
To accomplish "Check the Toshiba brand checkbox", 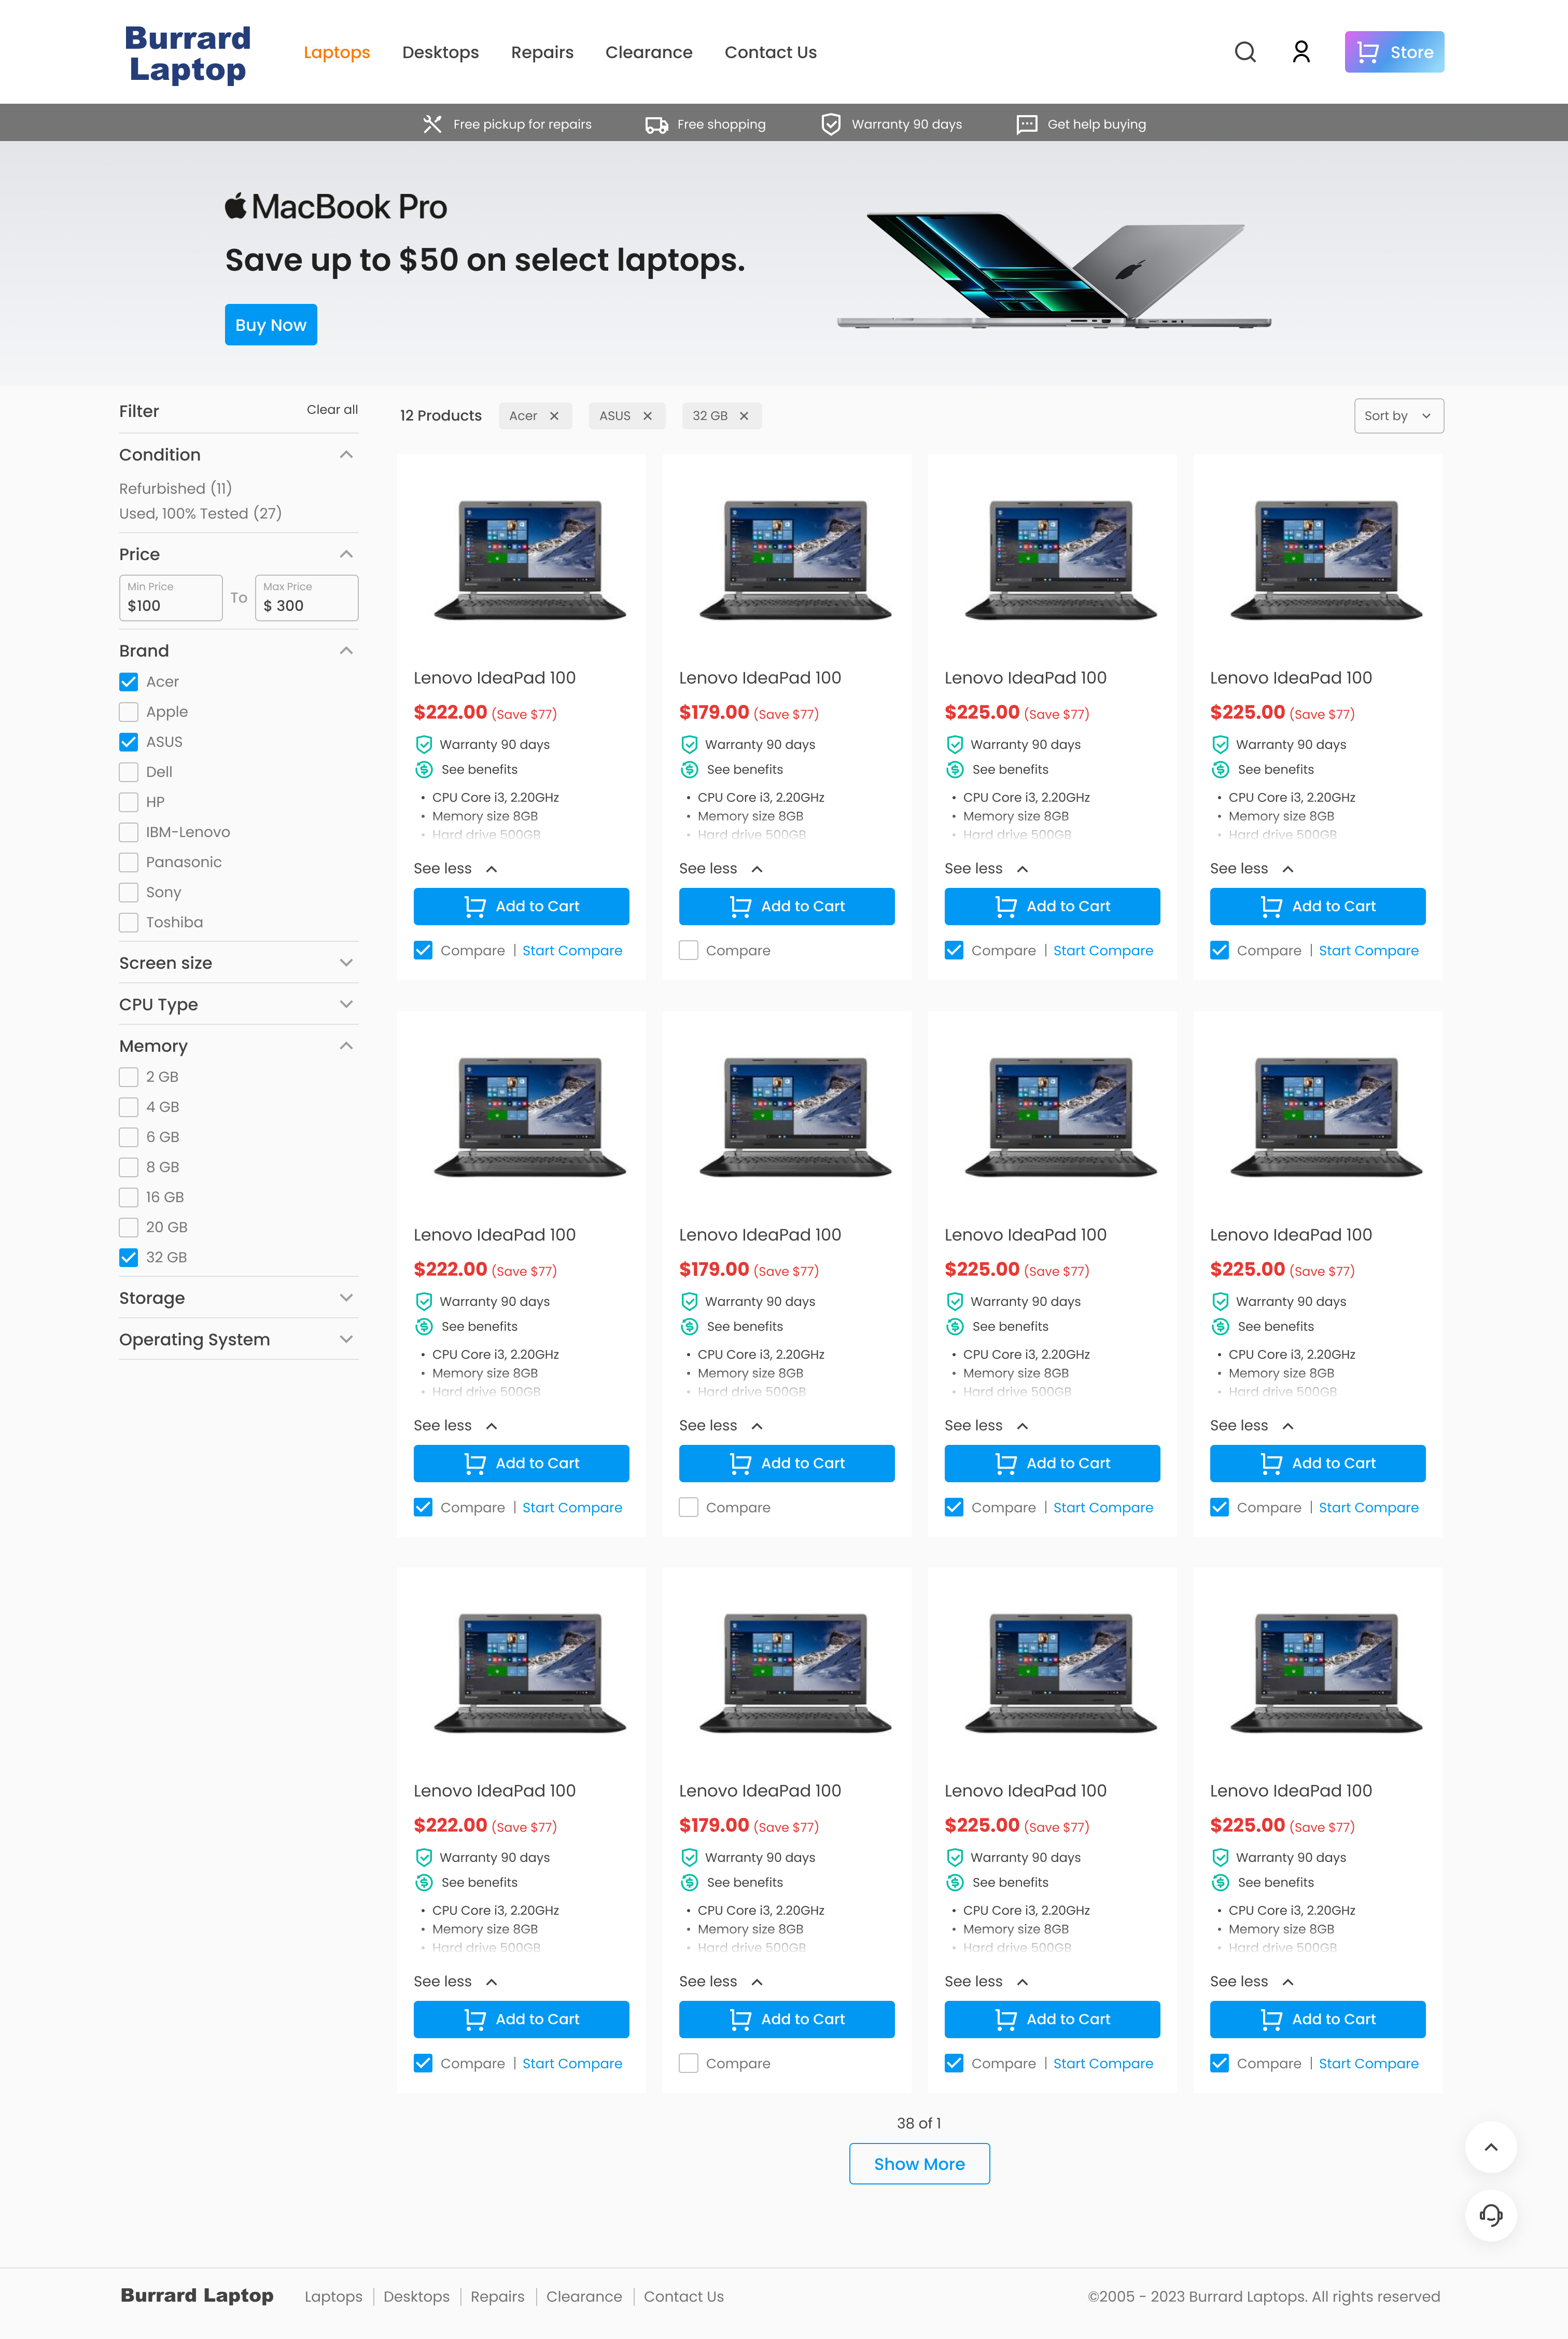I will [x=128, y=922].
